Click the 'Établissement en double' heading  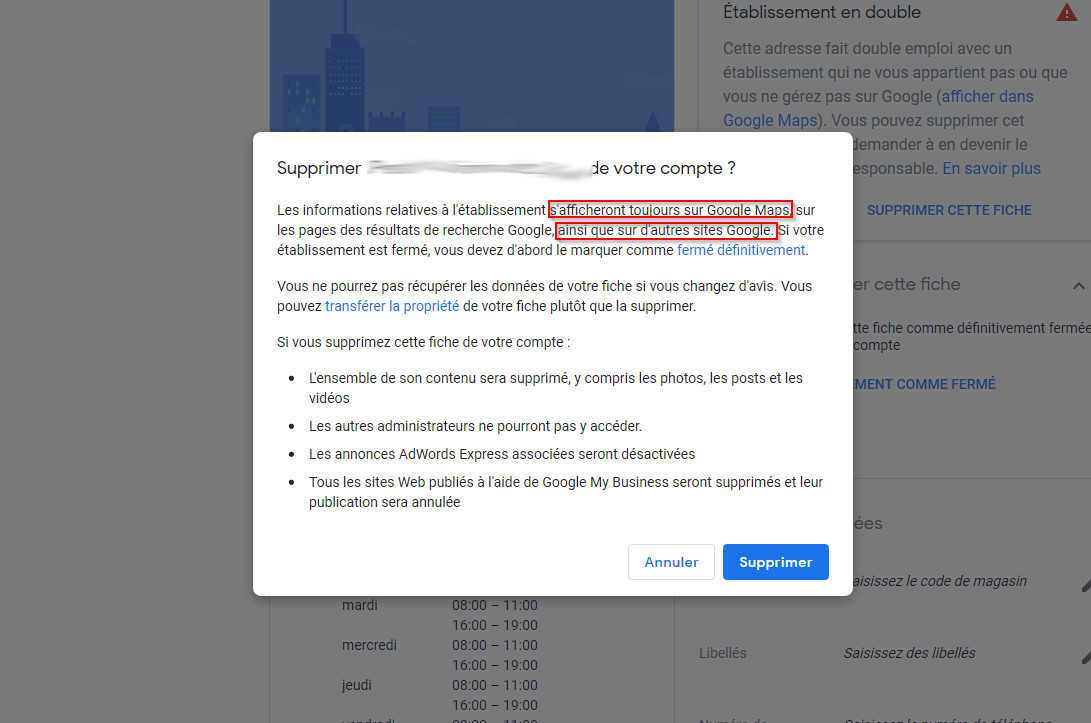822,12
